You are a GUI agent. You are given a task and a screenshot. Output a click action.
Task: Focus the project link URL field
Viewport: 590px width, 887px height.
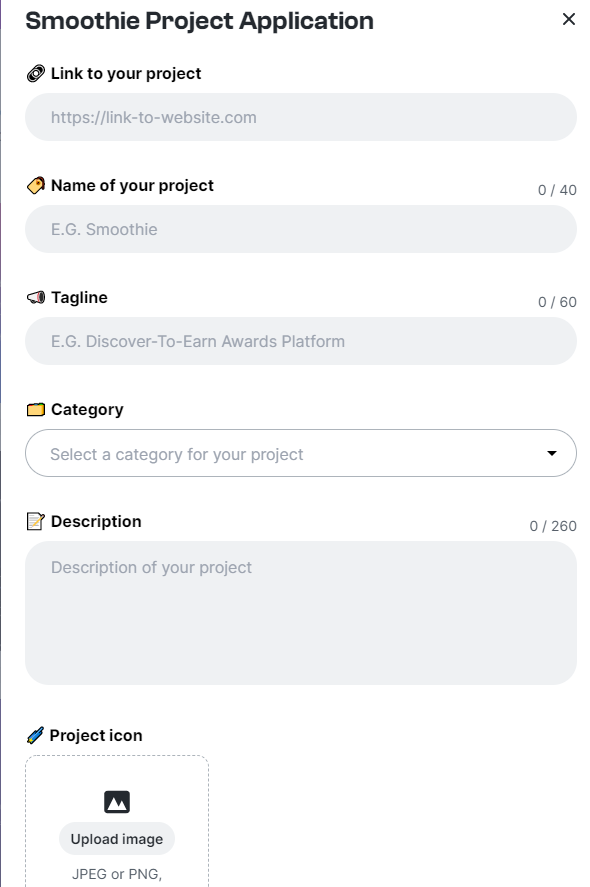(x=301, y=117)
